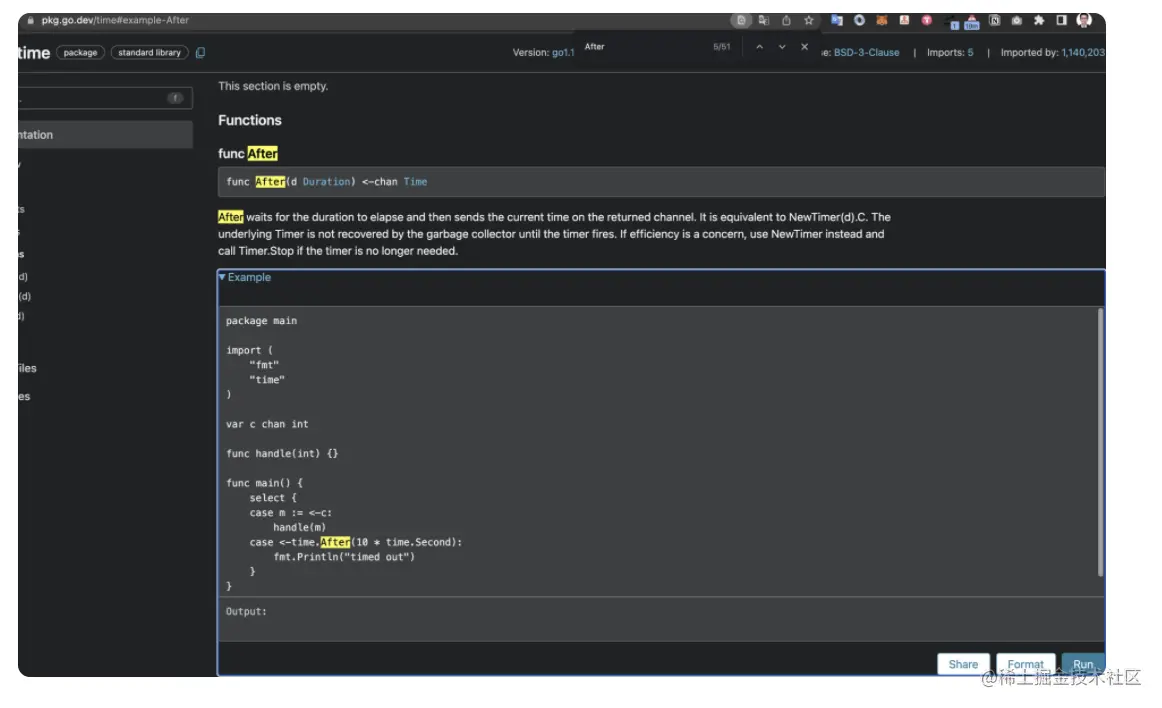This screenshot has width=1162, height=708.
Task: Click the Share button under the example
Action: [963, 664]
